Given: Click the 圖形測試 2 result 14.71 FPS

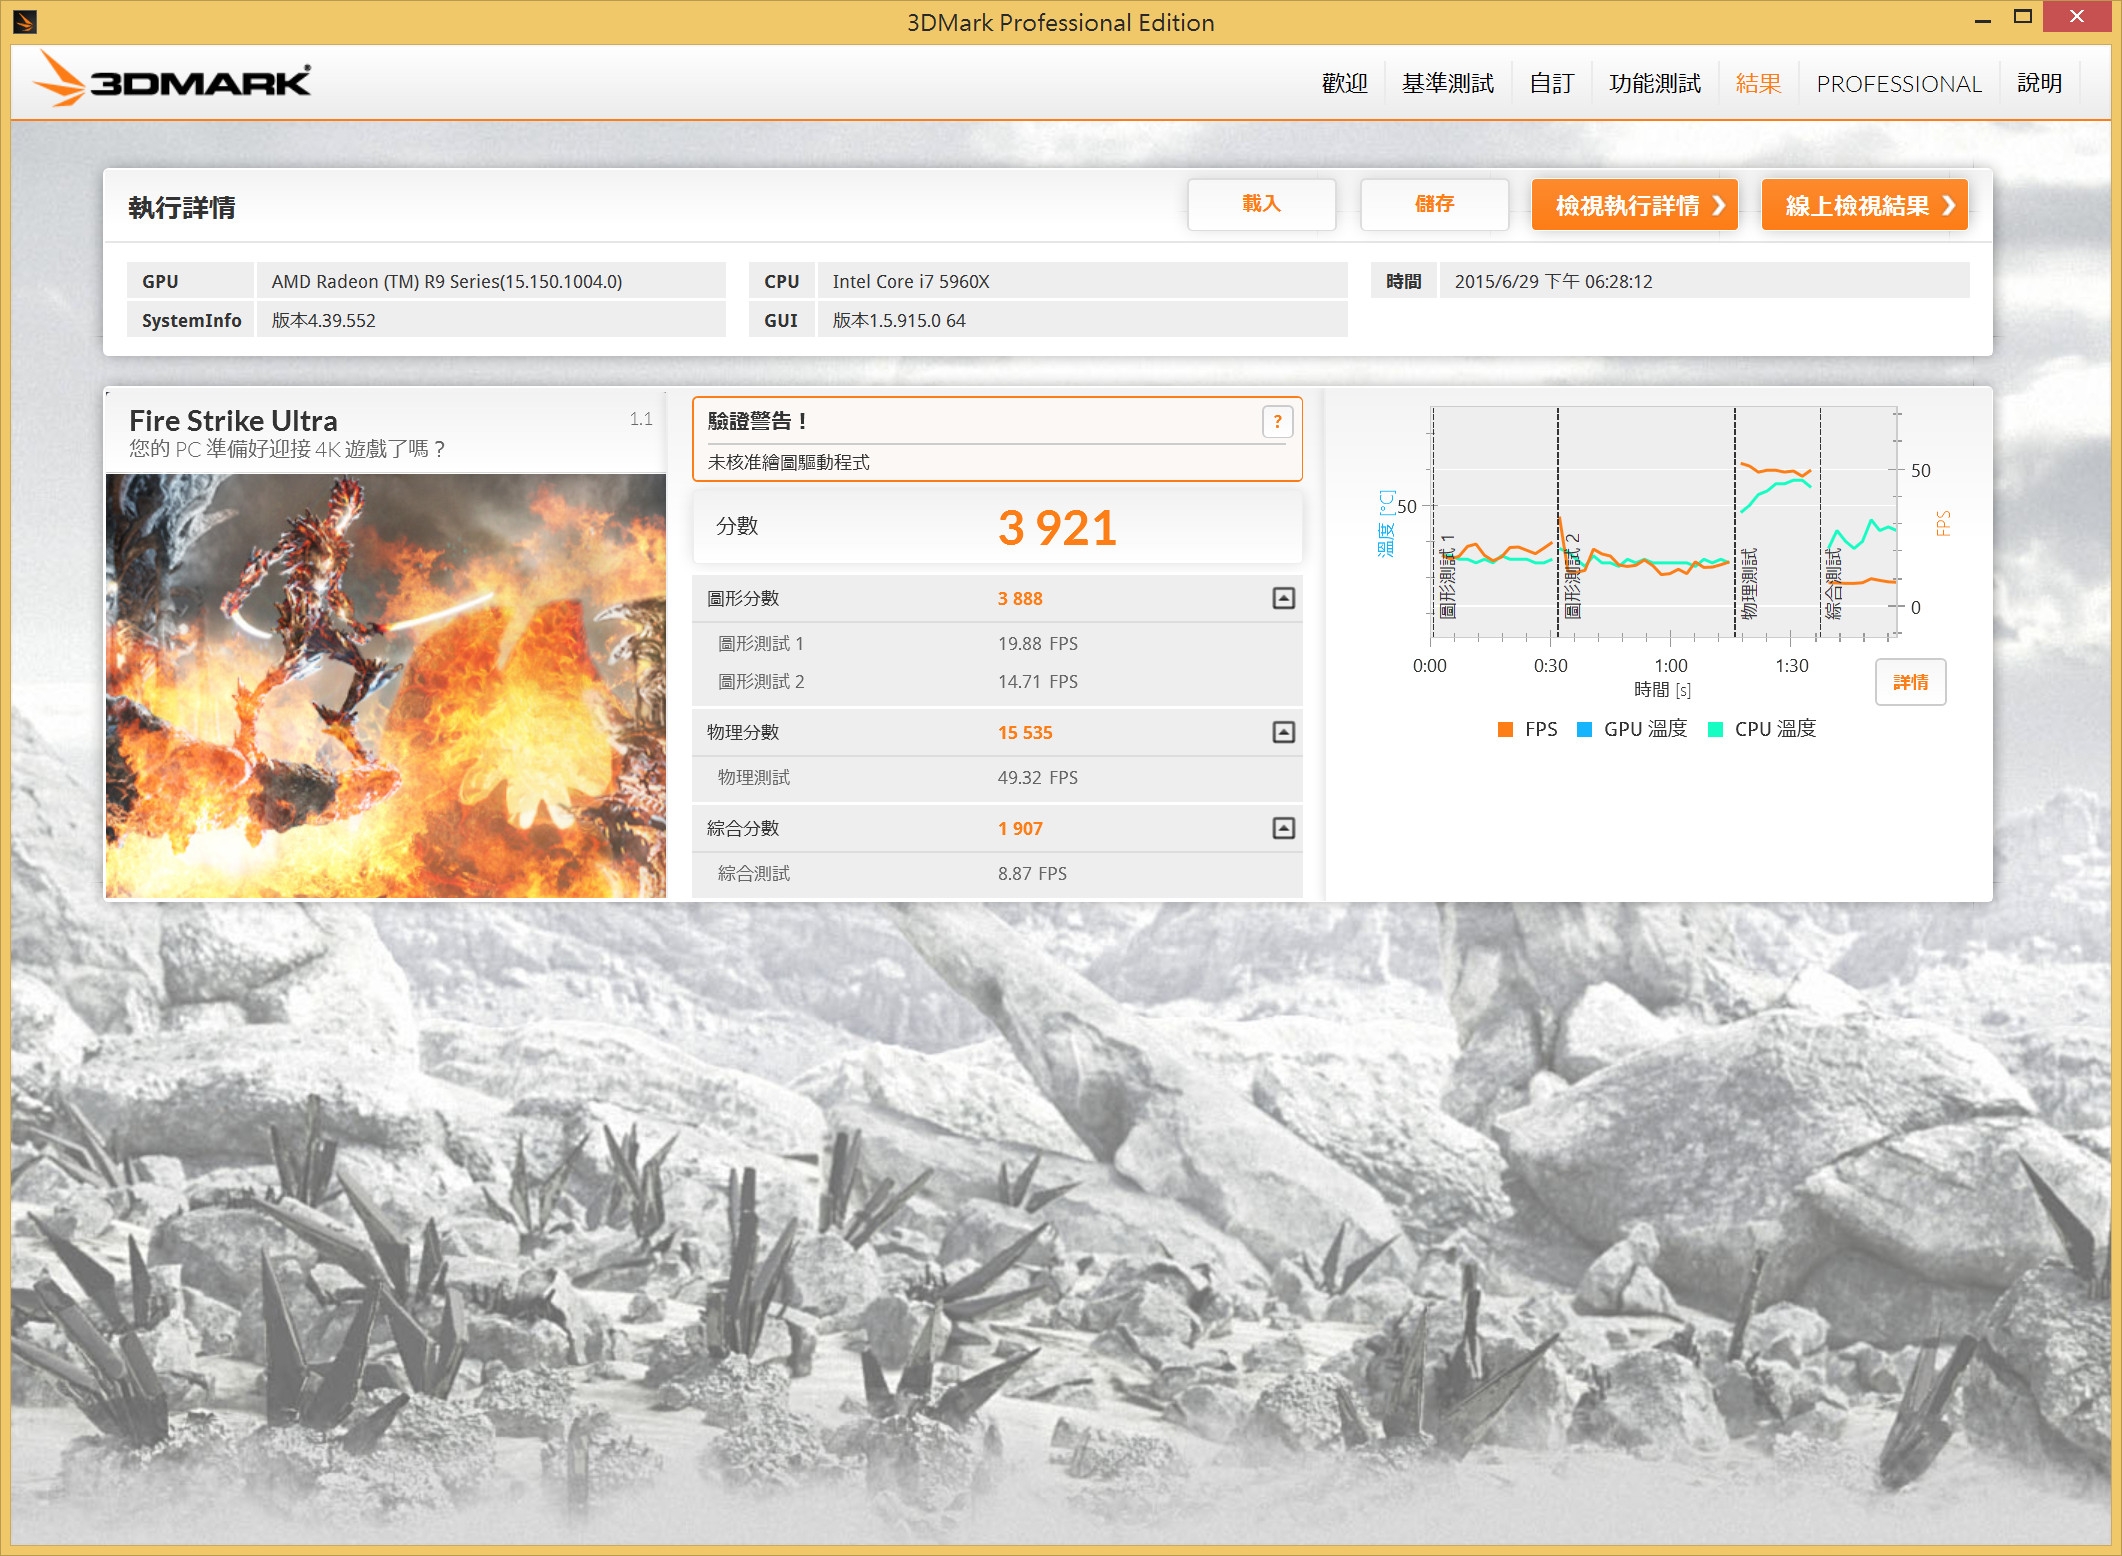Looking at the screenshot, I should click(x=1037, y=682).
